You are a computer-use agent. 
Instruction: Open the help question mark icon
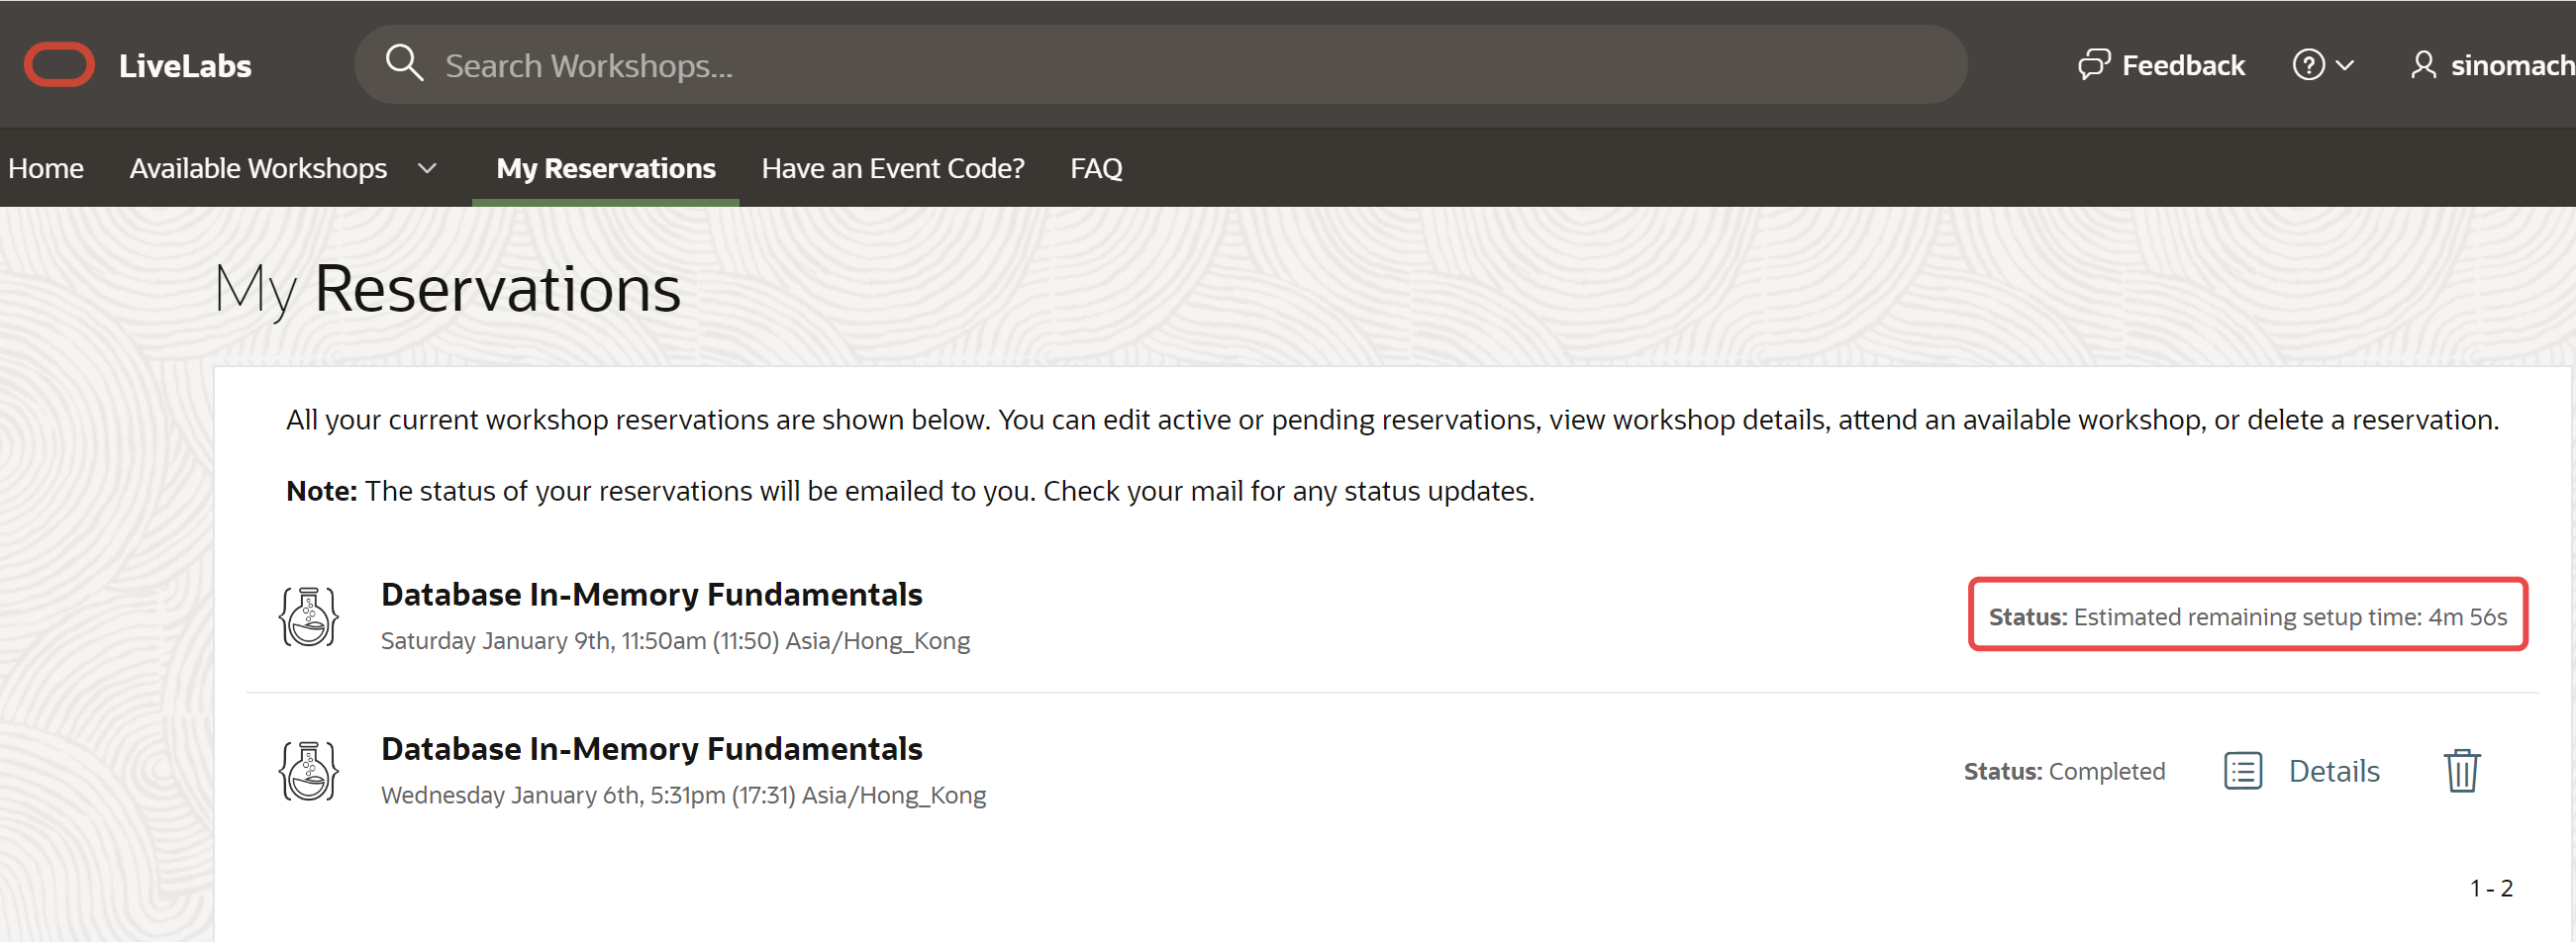tap(2308, 65)
